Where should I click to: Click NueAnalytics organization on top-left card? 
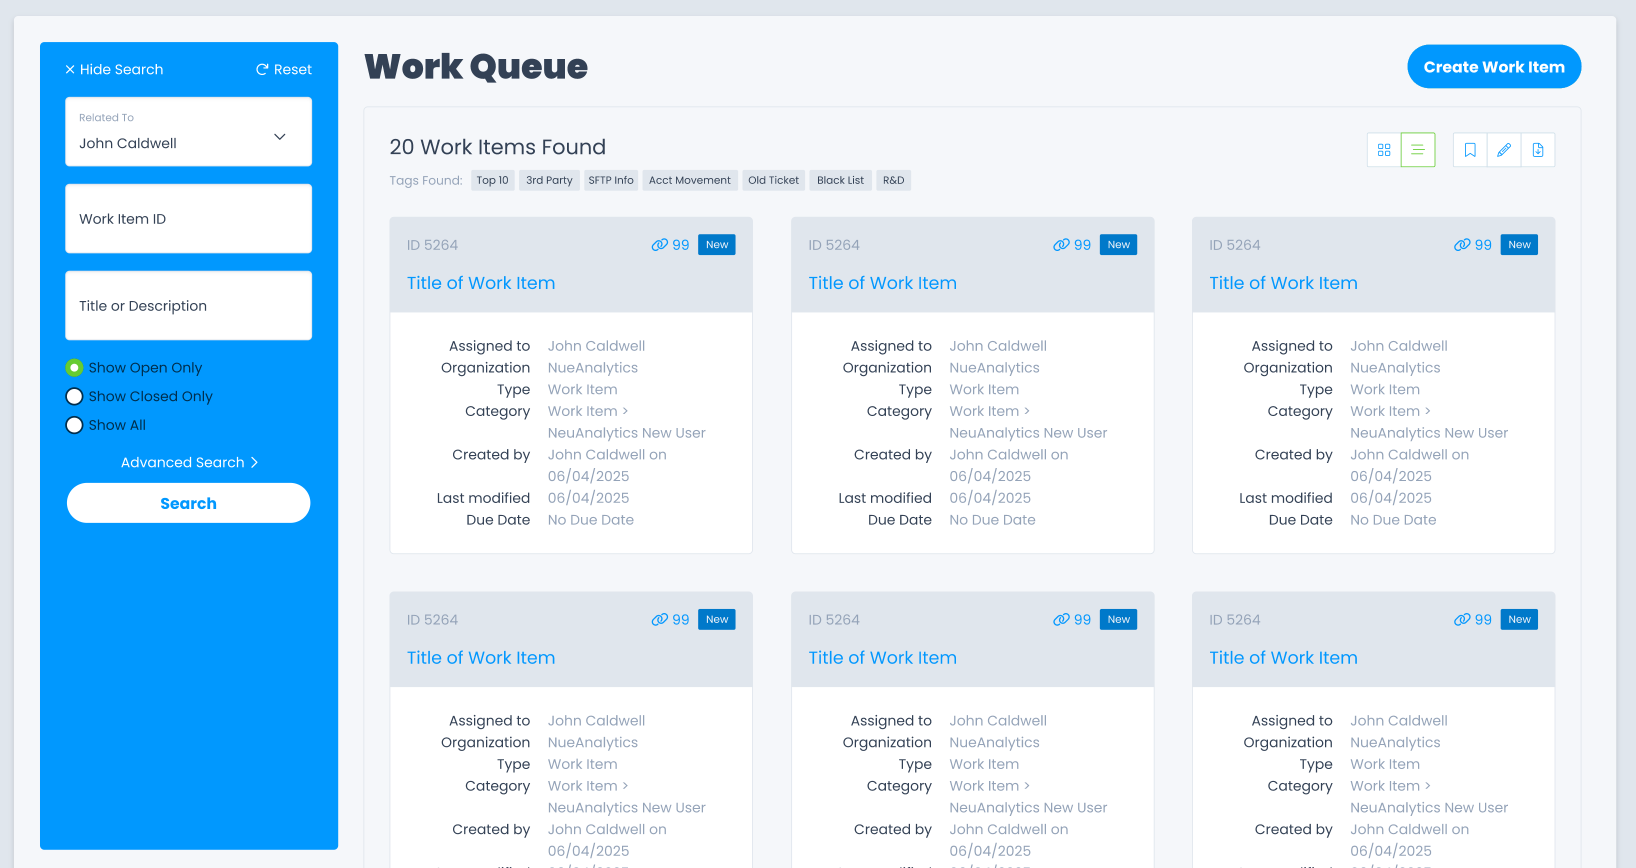593,368
